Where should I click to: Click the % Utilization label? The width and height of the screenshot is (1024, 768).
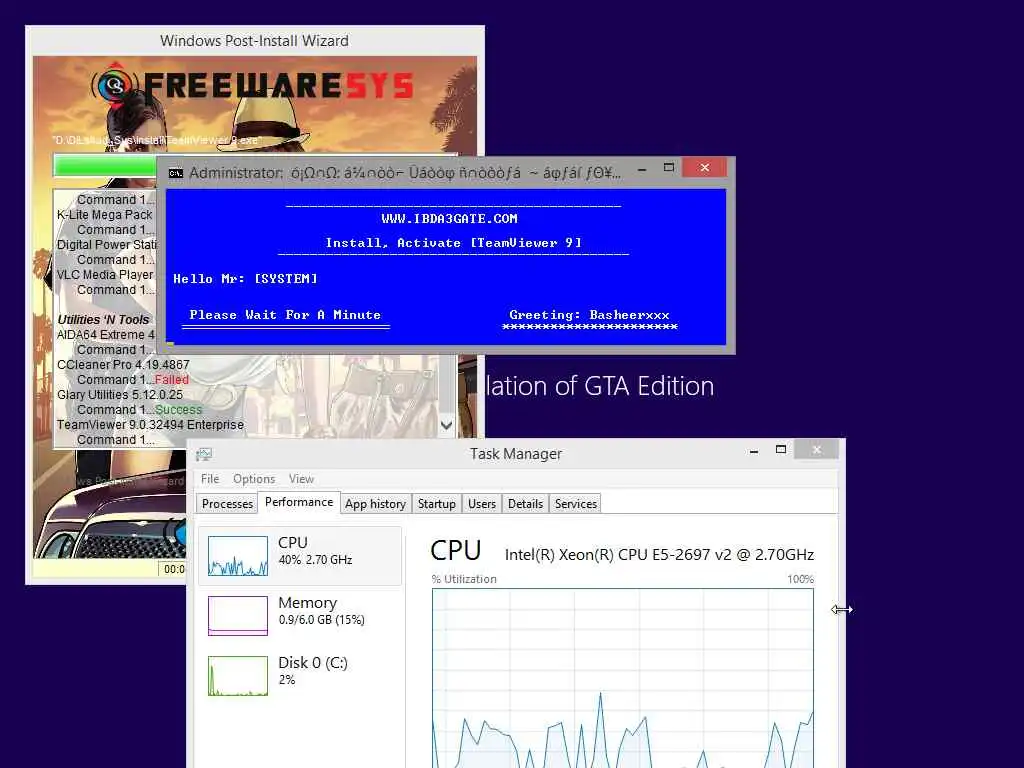tap(464, 579)
